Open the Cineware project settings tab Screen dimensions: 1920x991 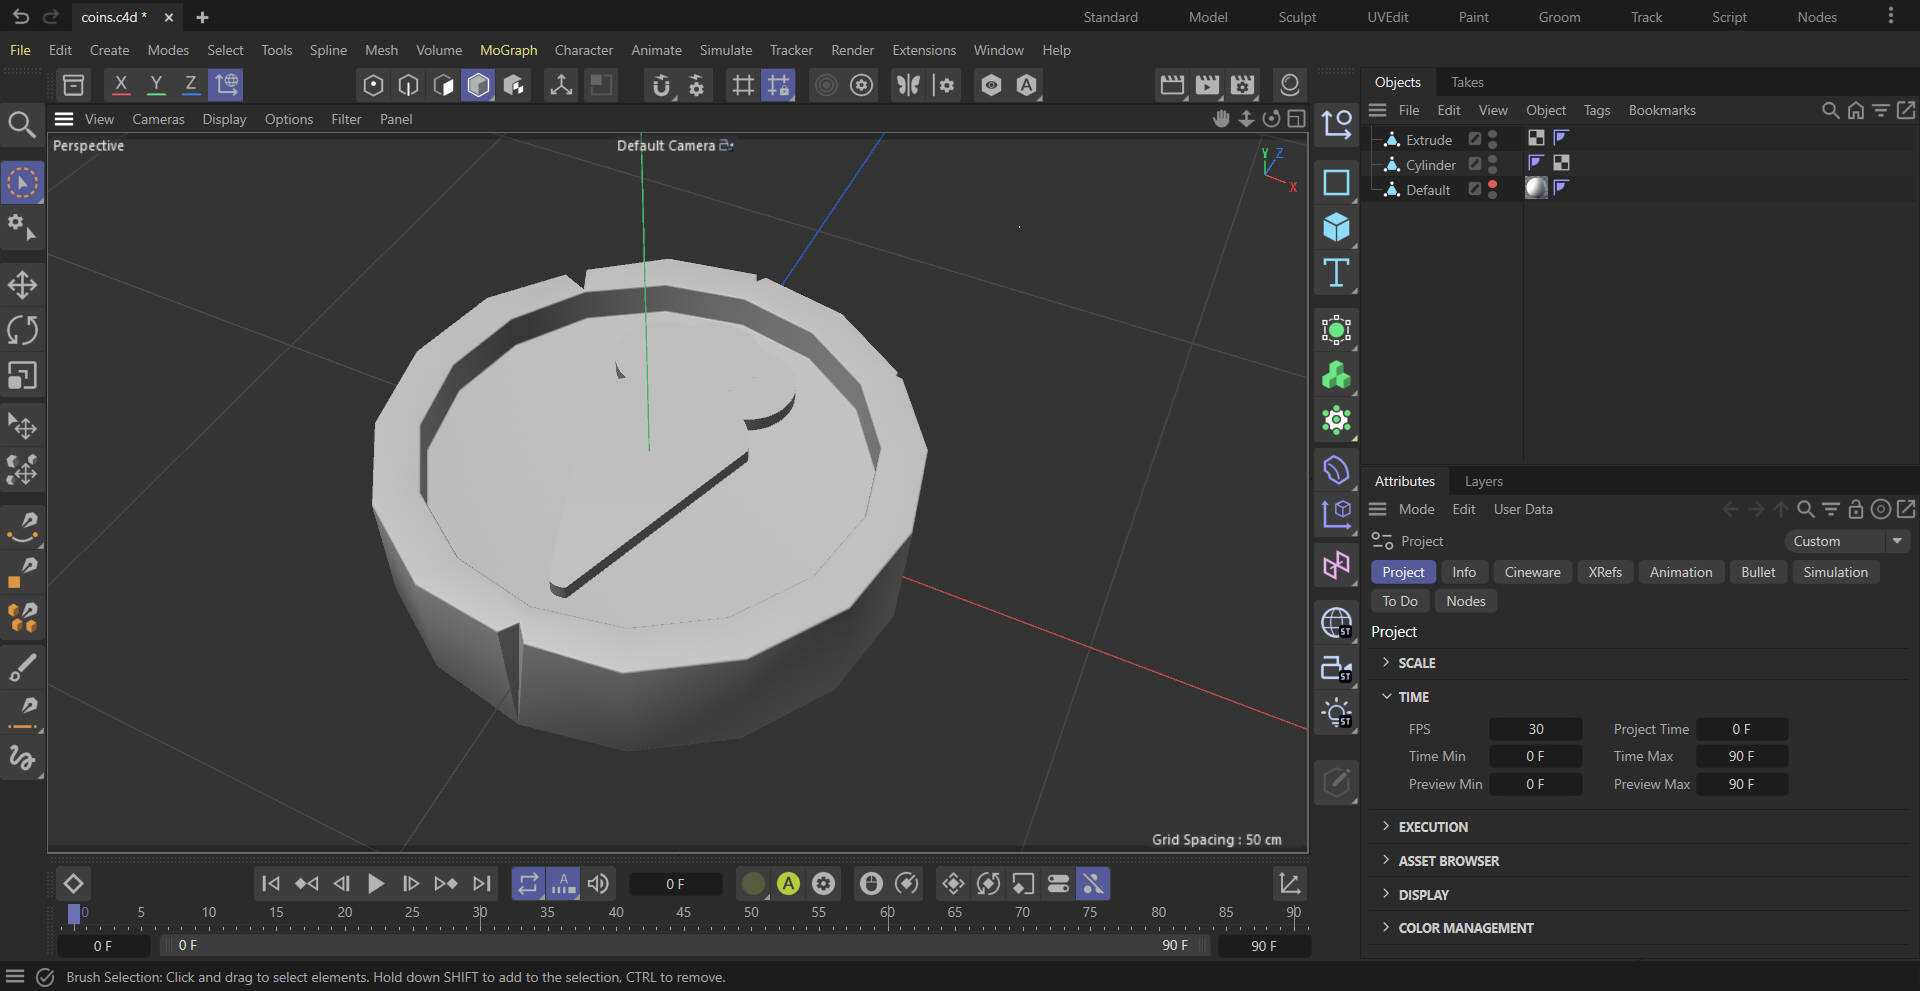(x=1532, y=572)
